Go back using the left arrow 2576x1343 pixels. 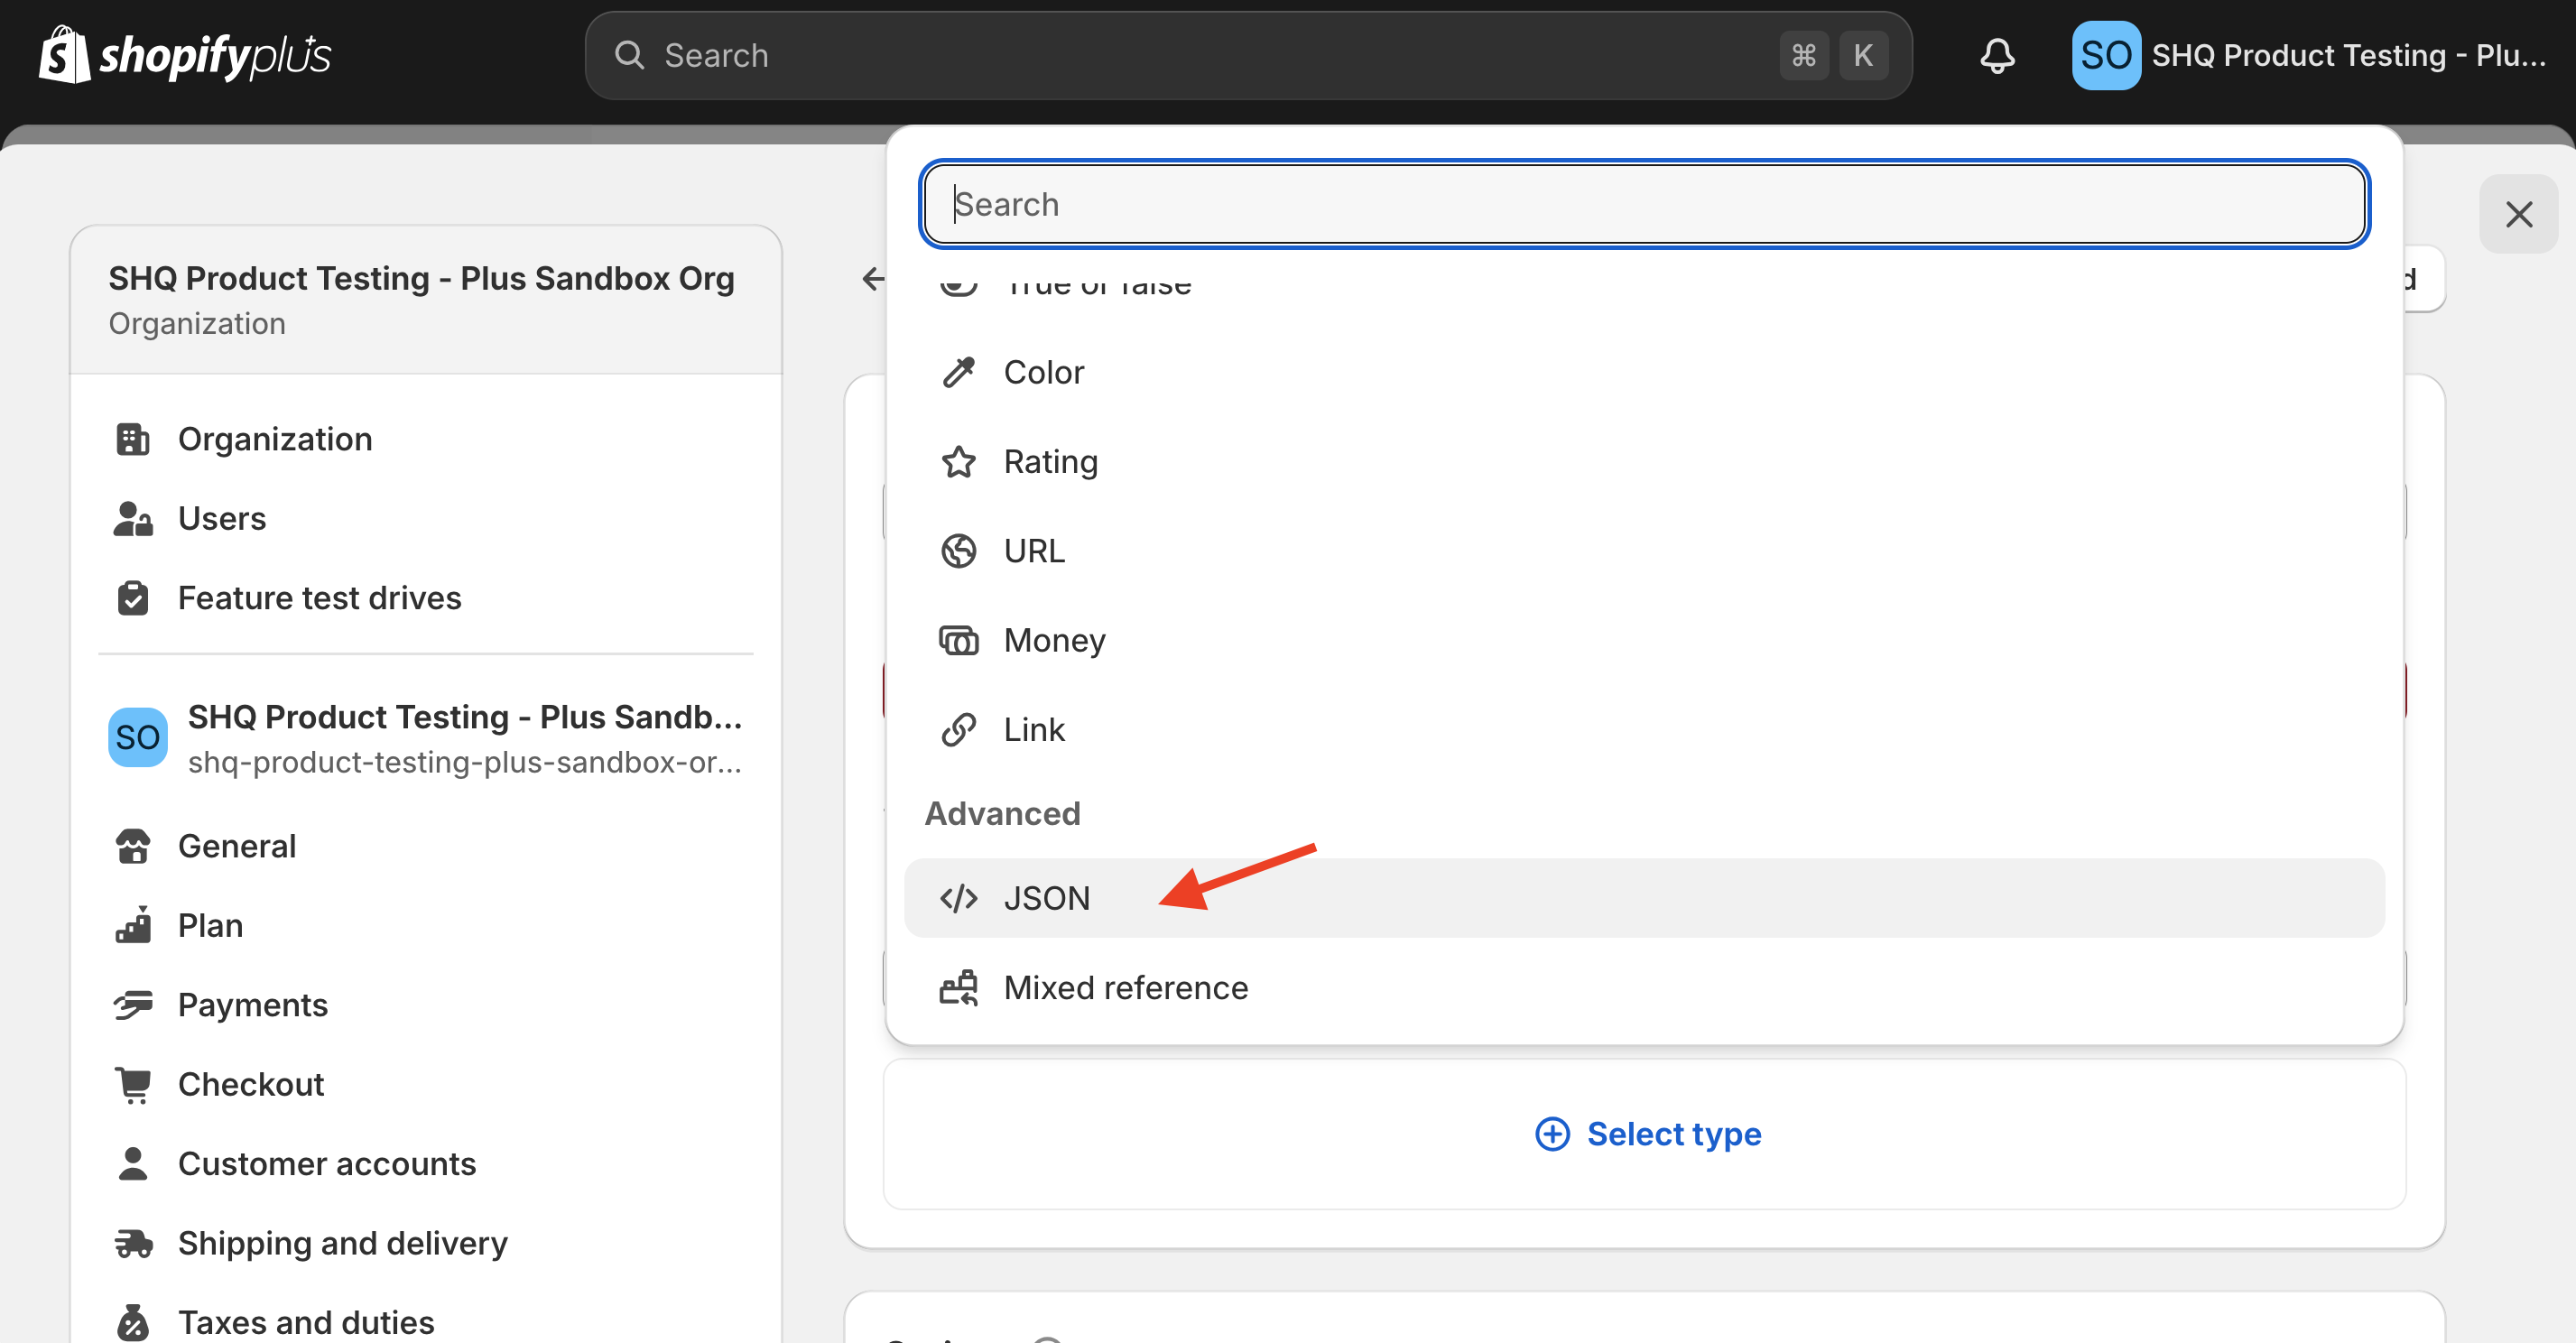[x=872, y=279]
